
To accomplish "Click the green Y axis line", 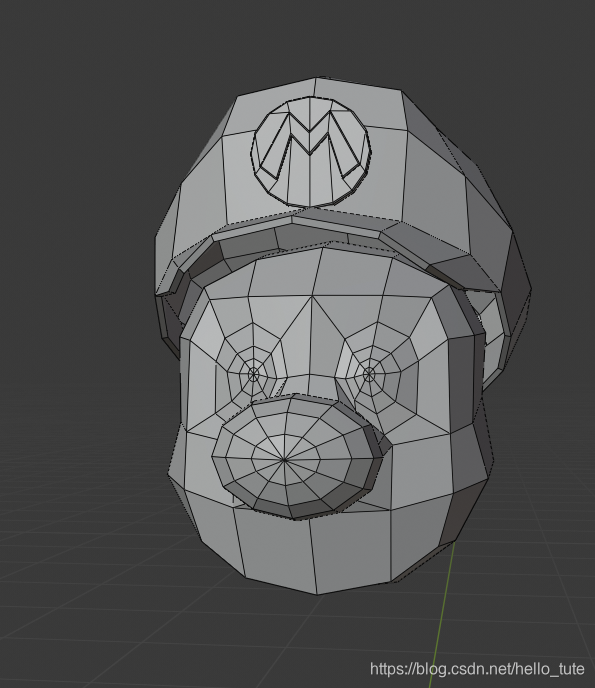I will [x=442, y=614].
